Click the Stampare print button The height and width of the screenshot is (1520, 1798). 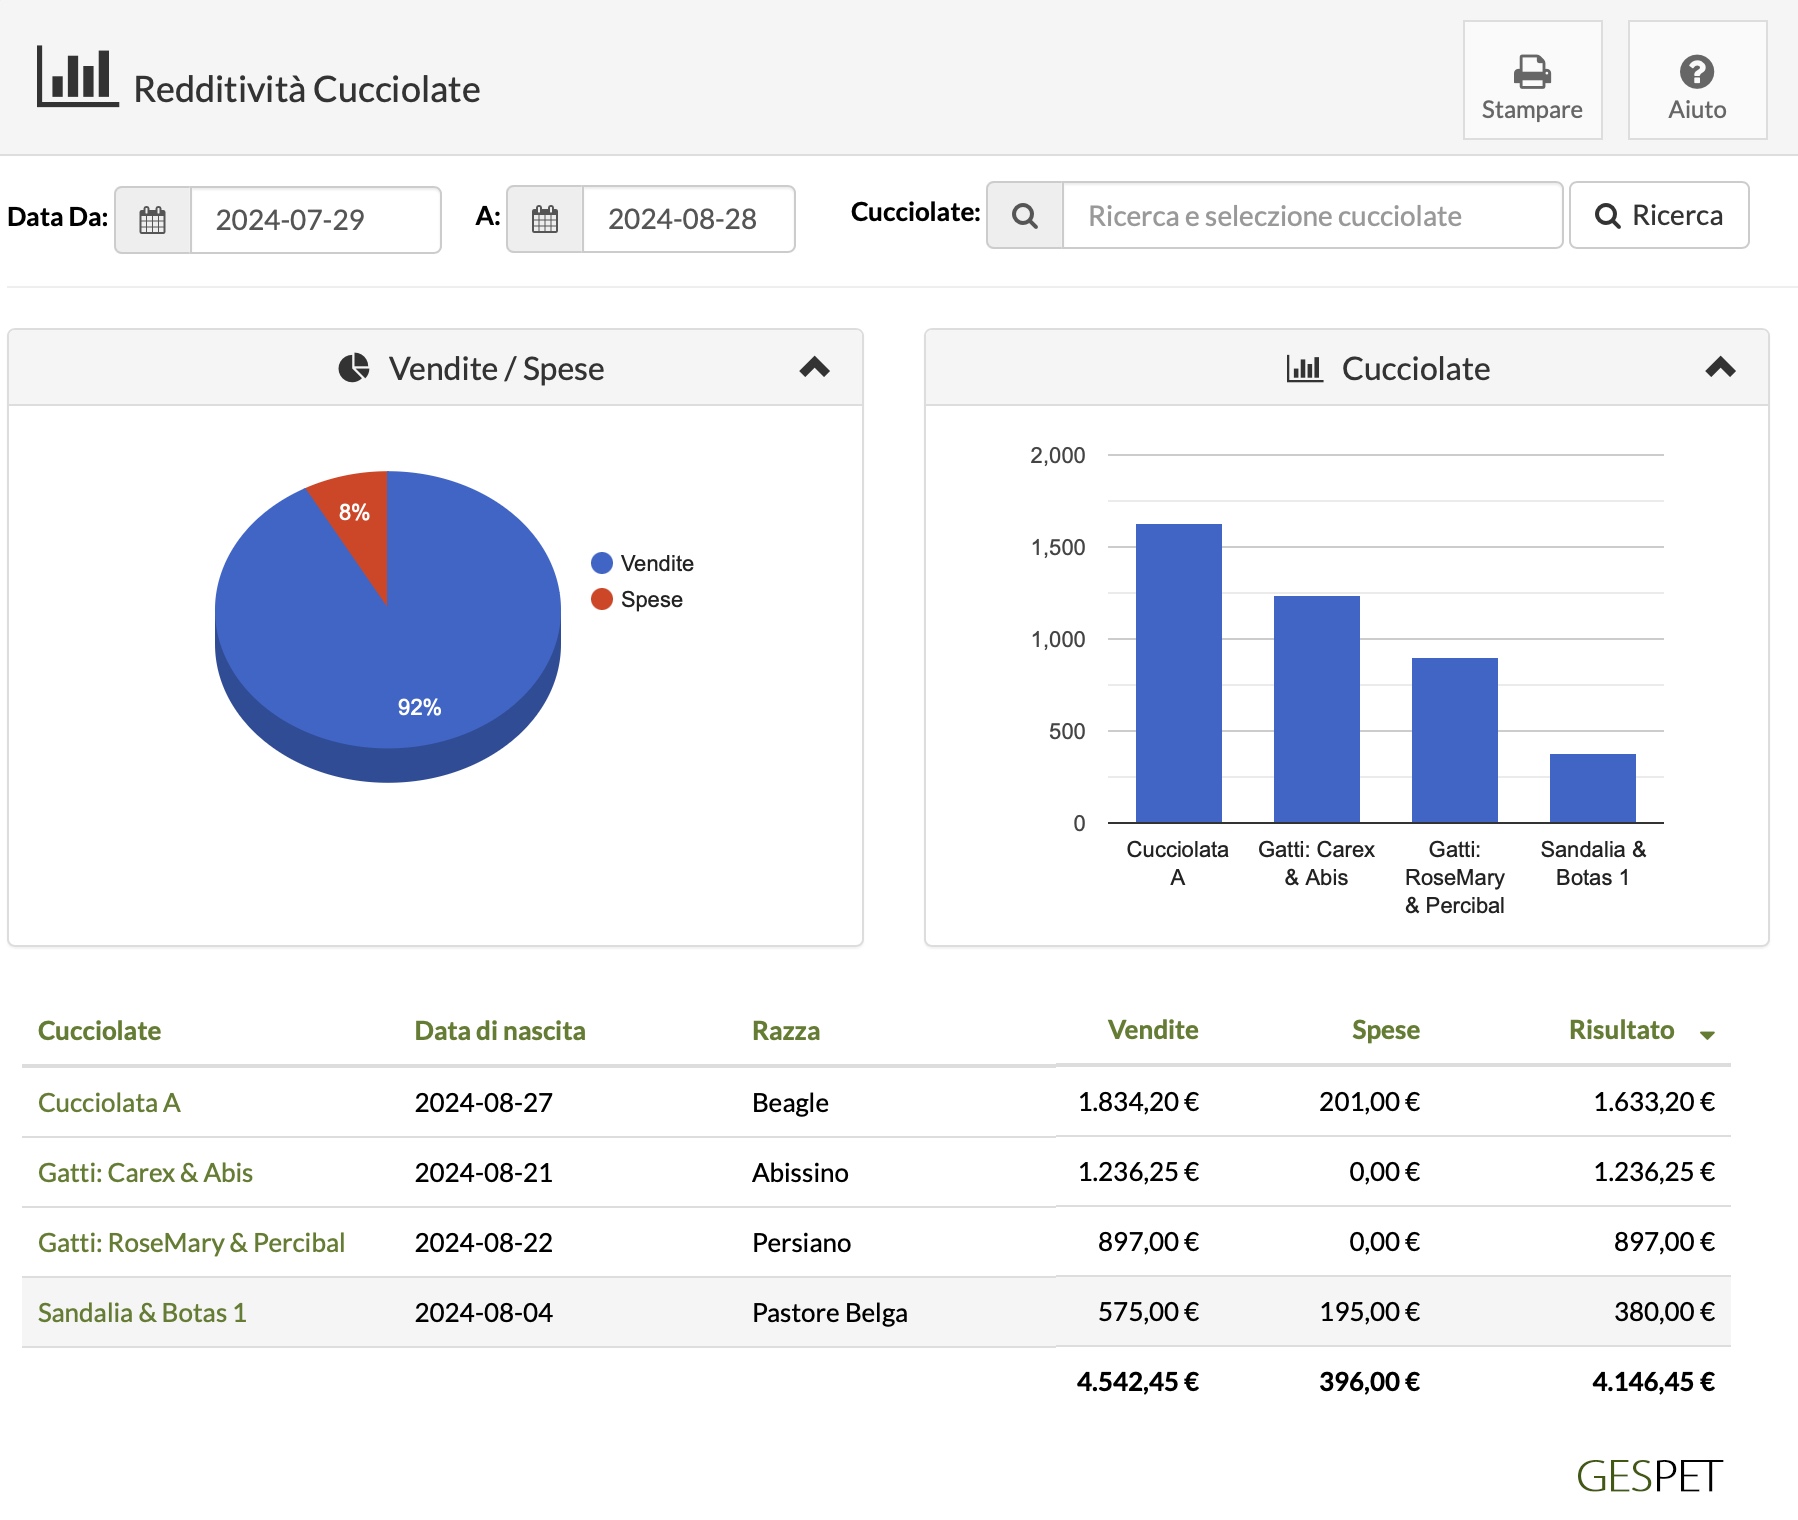1532,80
